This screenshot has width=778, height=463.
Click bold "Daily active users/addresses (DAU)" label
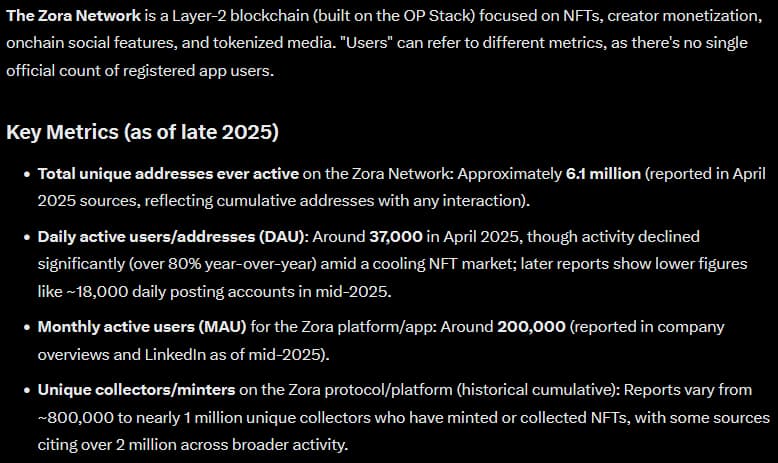[x=158, y=237]
